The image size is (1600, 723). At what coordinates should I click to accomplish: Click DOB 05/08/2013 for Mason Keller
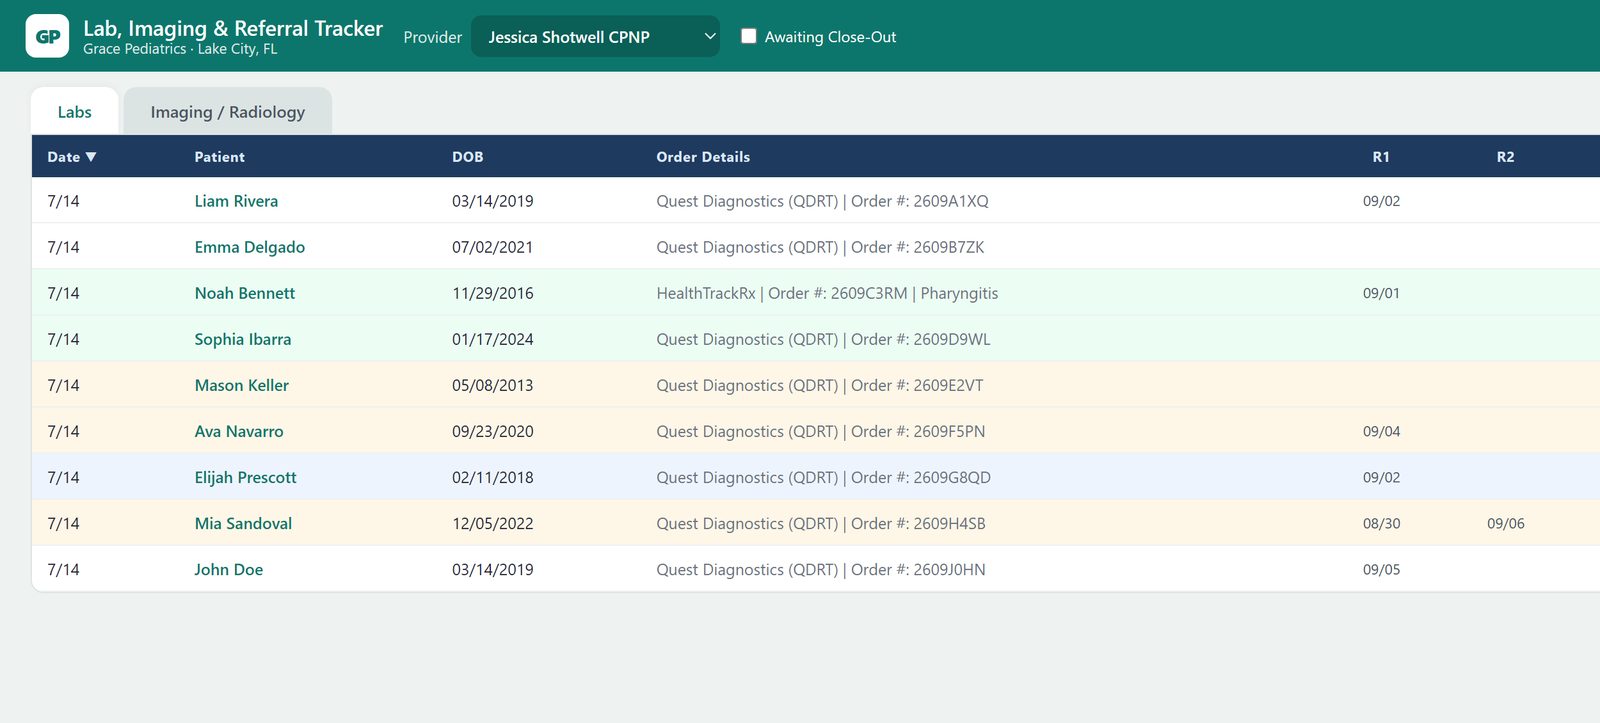tap(492, 385)
